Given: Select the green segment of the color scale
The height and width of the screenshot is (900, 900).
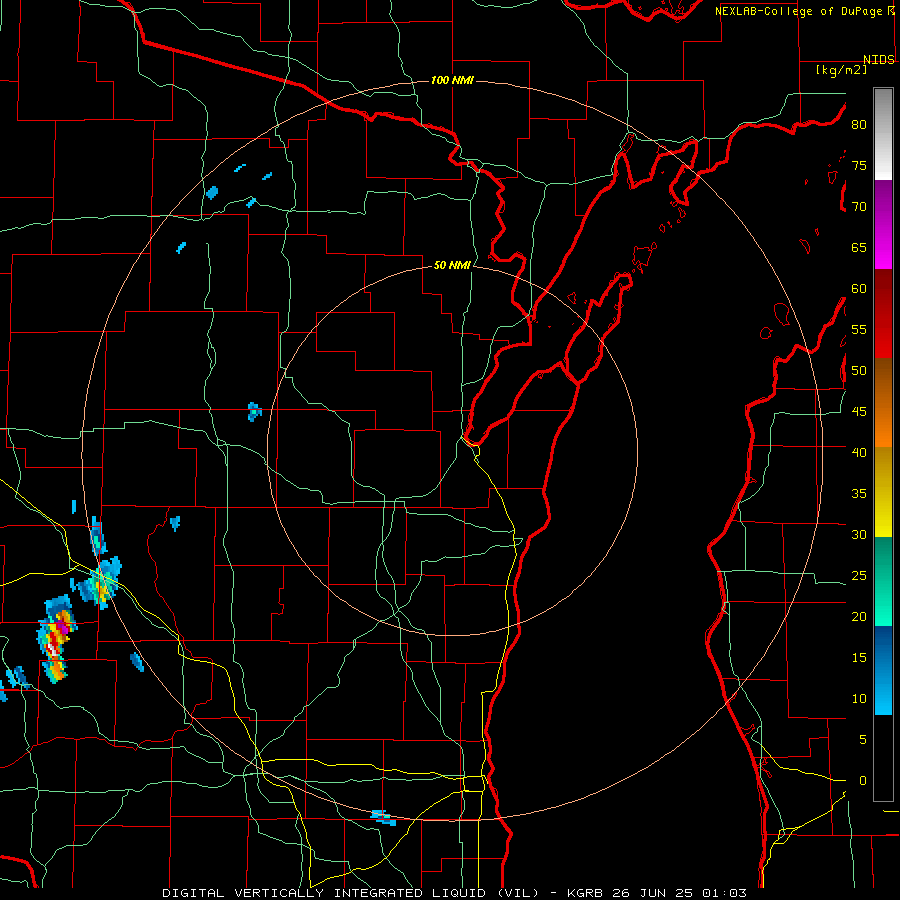Looking at the screenshot, I should 883,581.
